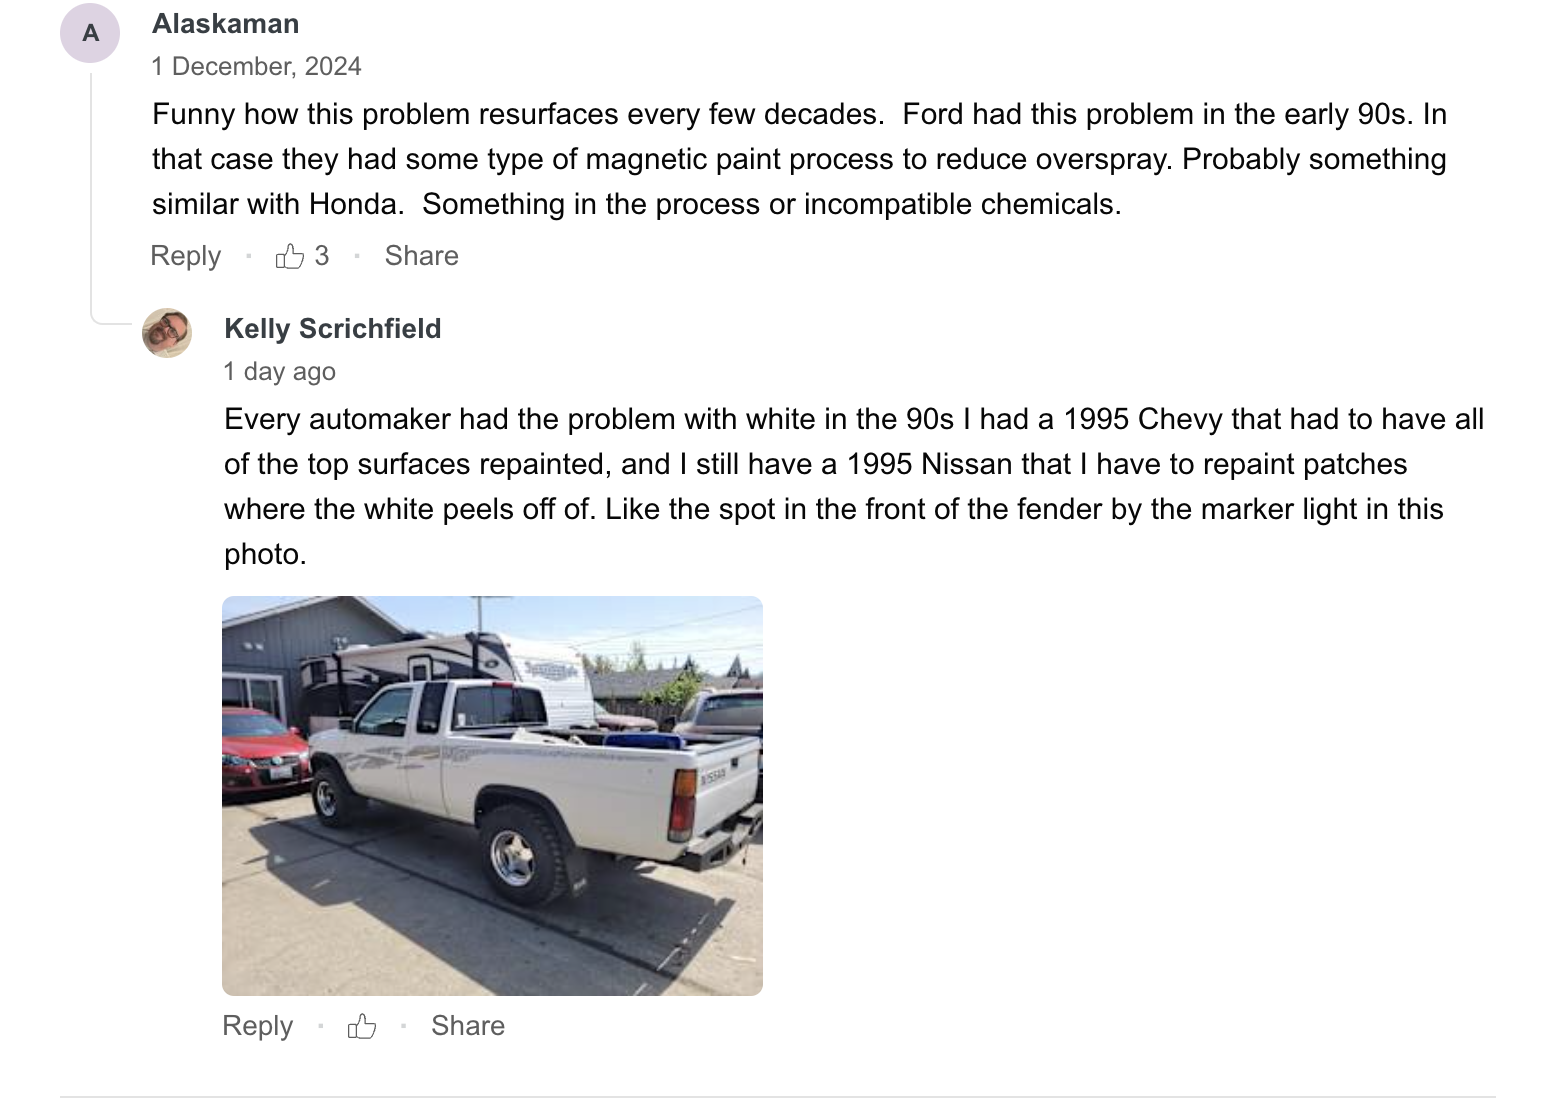Open the "1 day ago" timestamp permalink

279,372
